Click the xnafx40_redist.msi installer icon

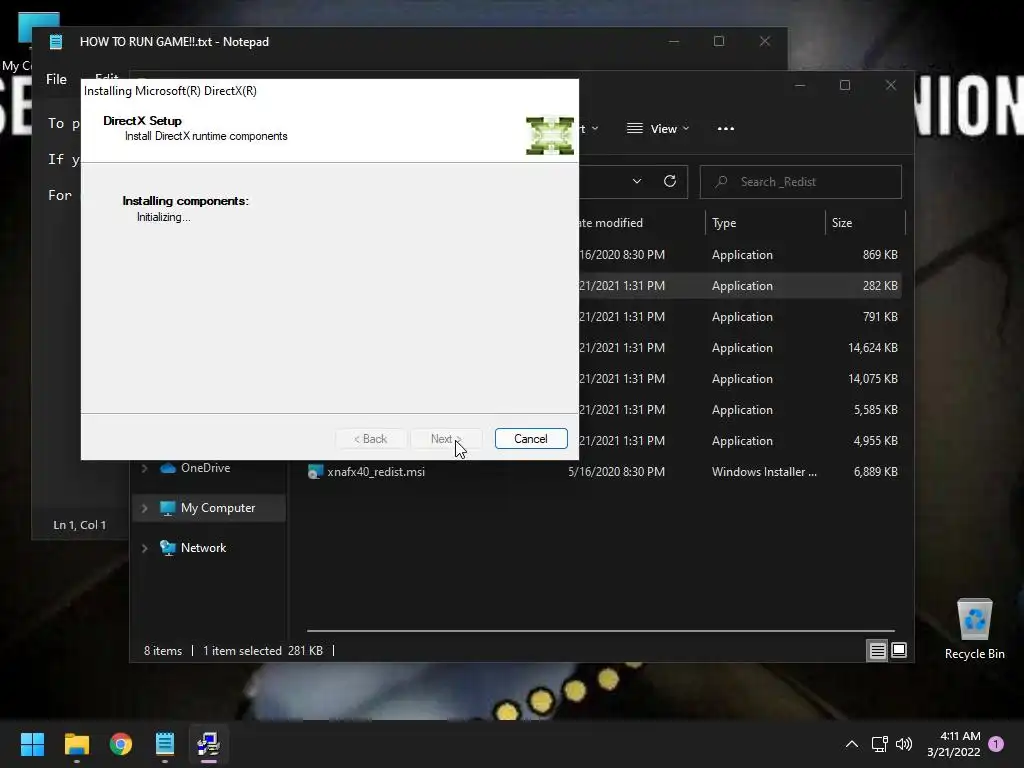tap(315, 472)
